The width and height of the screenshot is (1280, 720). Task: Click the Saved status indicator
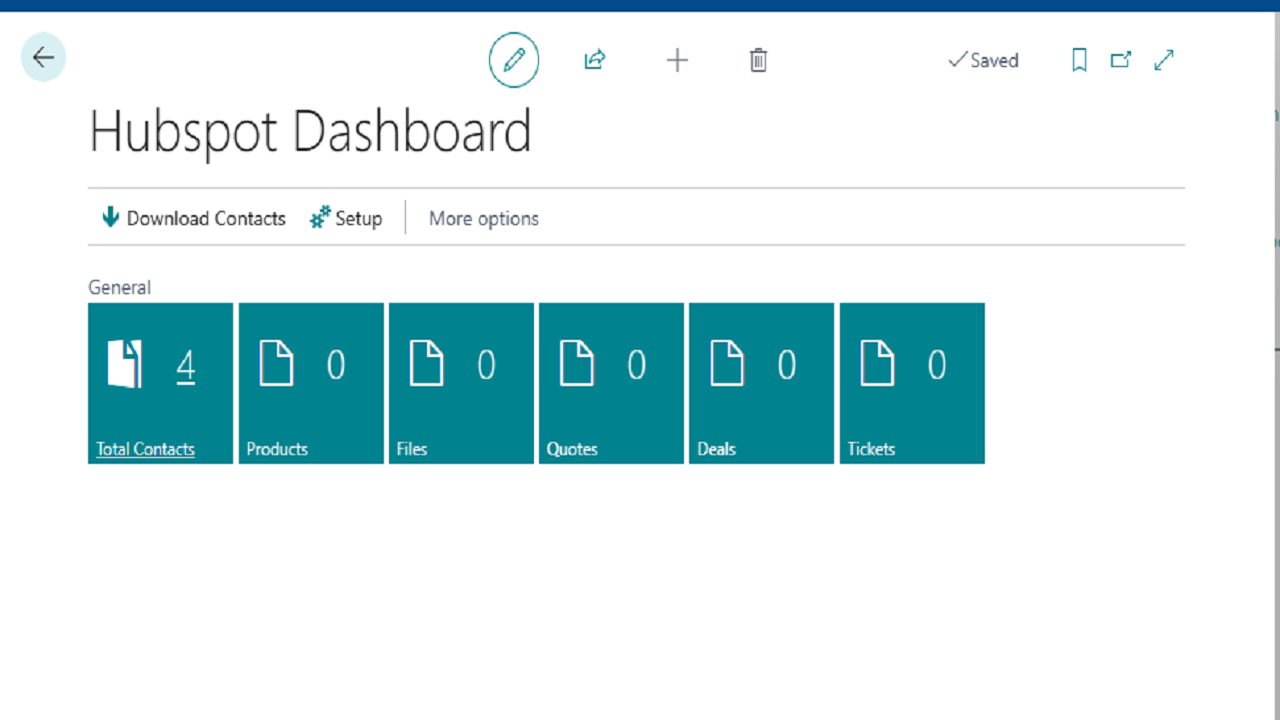click(983, 60)
